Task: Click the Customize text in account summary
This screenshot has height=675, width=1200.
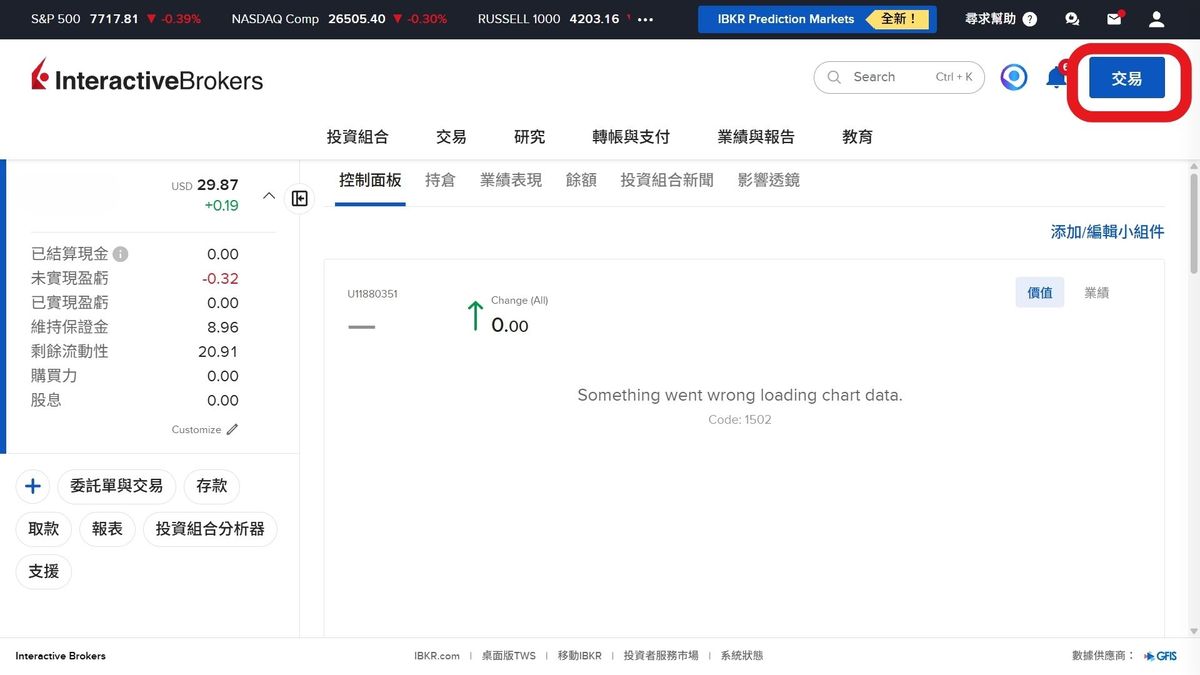Action: coord(196,429)
